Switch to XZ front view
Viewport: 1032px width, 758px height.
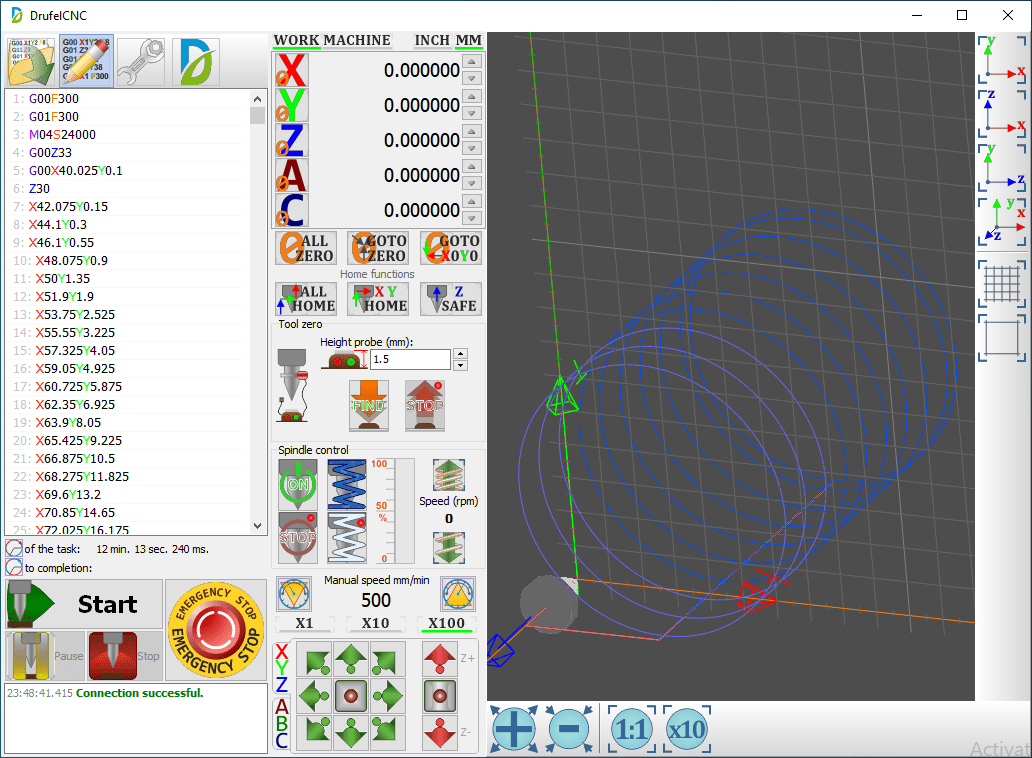click(x=1002, y=113)
